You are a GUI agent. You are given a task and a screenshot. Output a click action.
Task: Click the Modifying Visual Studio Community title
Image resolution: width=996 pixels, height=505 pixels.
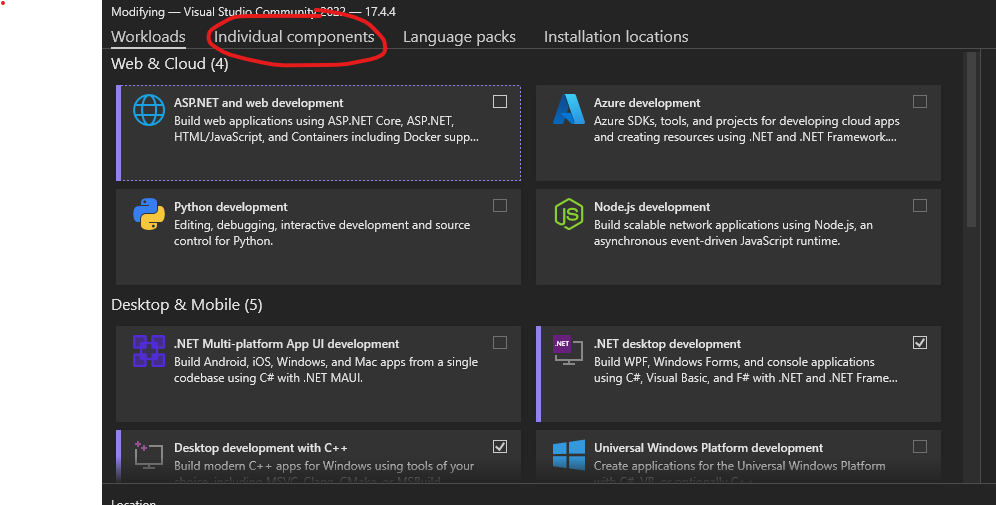tap(253, 11)
